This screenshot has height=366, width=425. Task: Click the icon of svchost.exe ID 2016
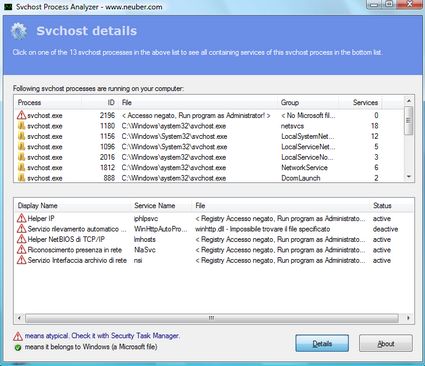21,157
